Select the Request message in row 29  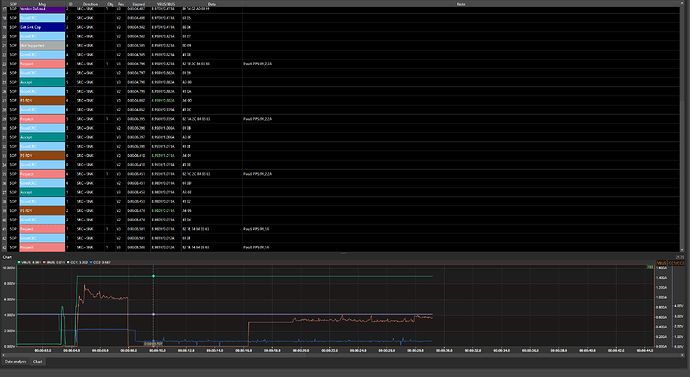tap(42, 119)
